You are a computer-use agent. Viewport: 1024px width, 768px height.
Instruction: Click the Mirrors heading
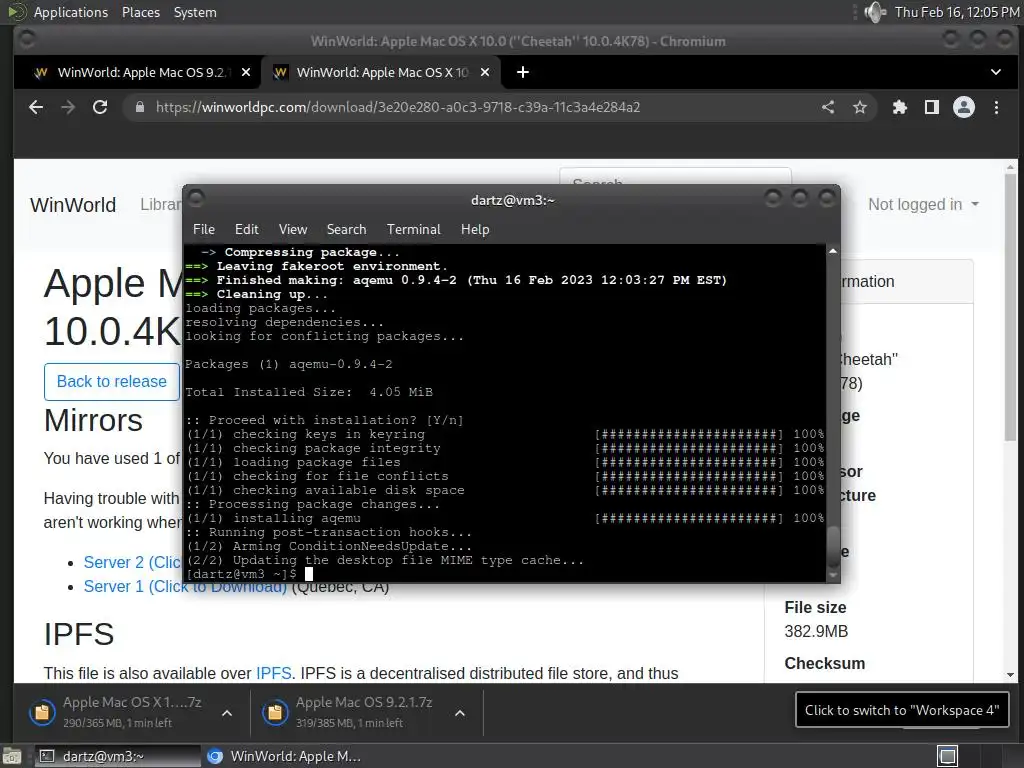[93, 420]
